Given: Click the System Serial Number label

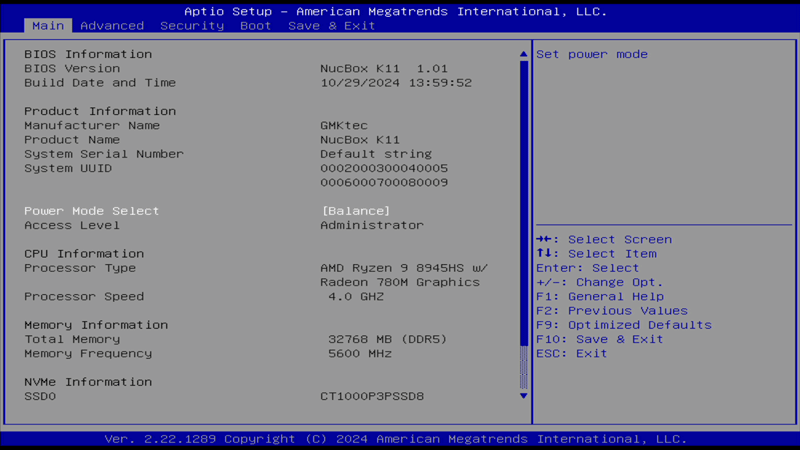Looking at the screenshot, I should tap(104, 154).
